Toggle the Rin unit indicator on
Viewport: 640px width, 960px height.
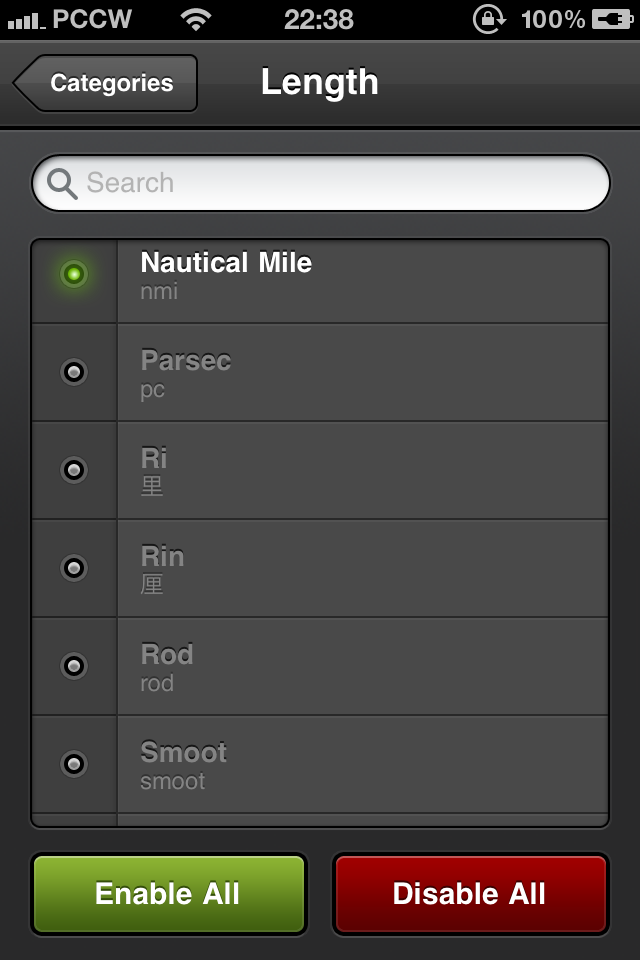74,568
